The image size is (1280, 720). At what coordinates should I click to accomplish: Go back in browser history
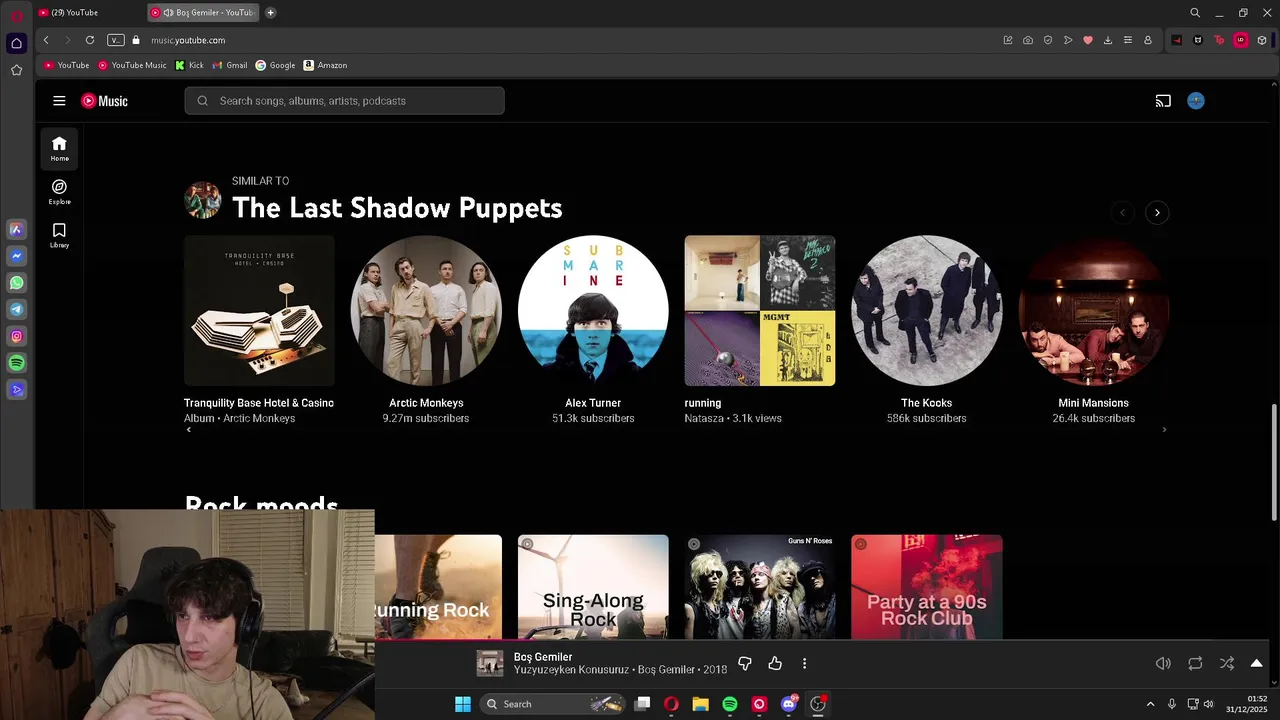coord(46,40)
